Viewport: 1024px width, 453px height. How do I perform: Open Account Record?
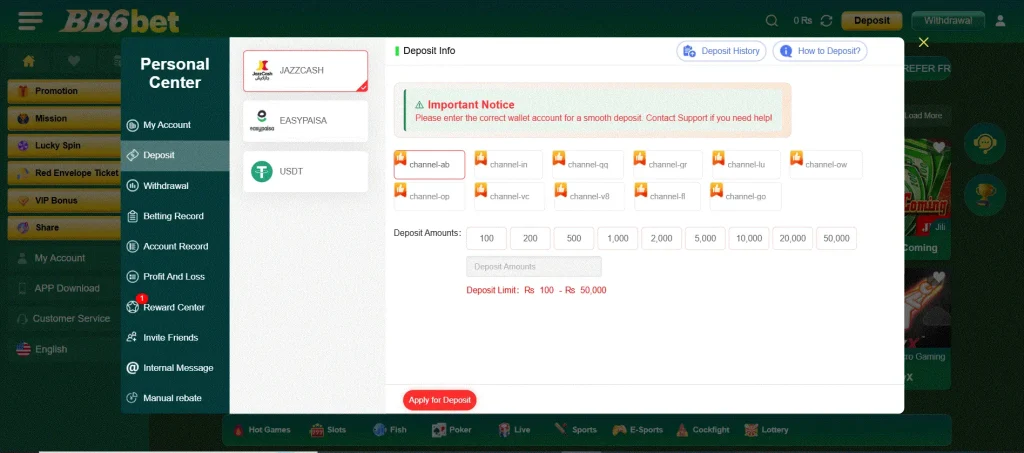point(175,246)
